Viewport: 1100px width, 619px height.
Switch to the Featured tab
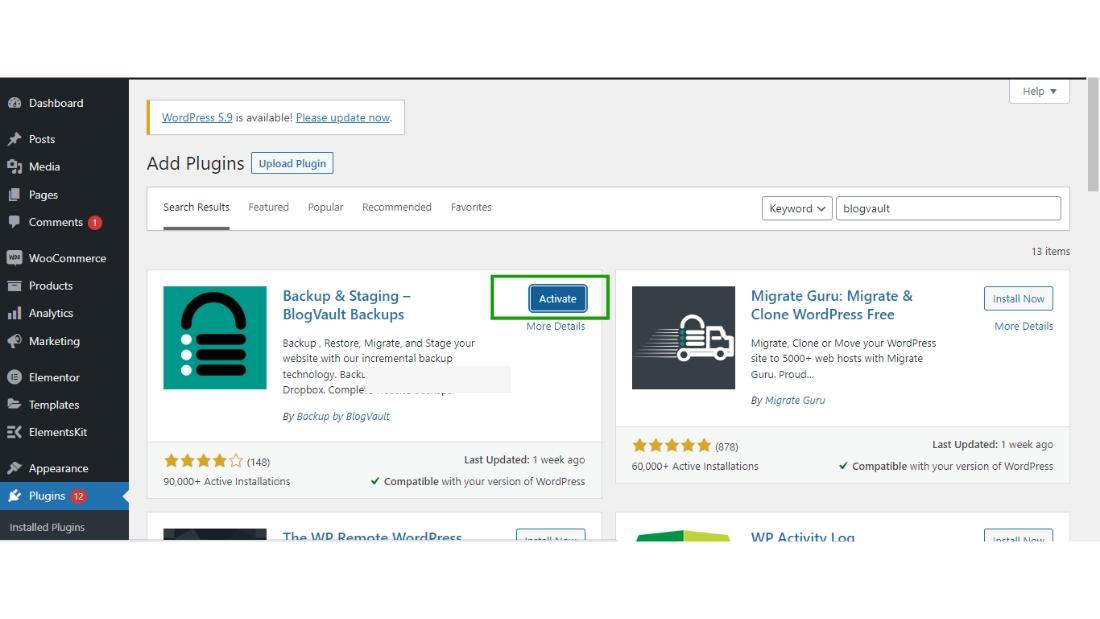[268, 207]
